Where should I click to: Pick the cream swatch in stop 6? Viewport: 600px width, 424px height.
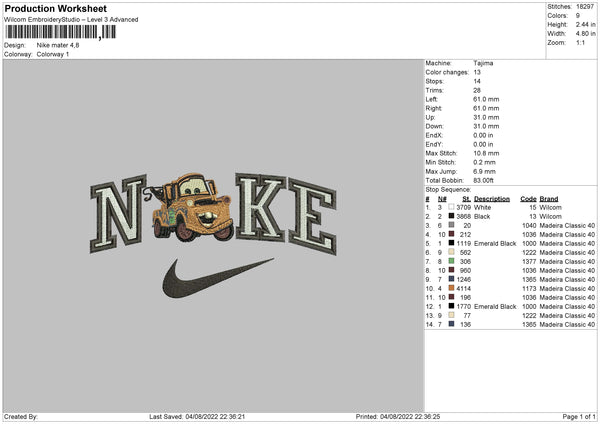[x=451, y=253]
